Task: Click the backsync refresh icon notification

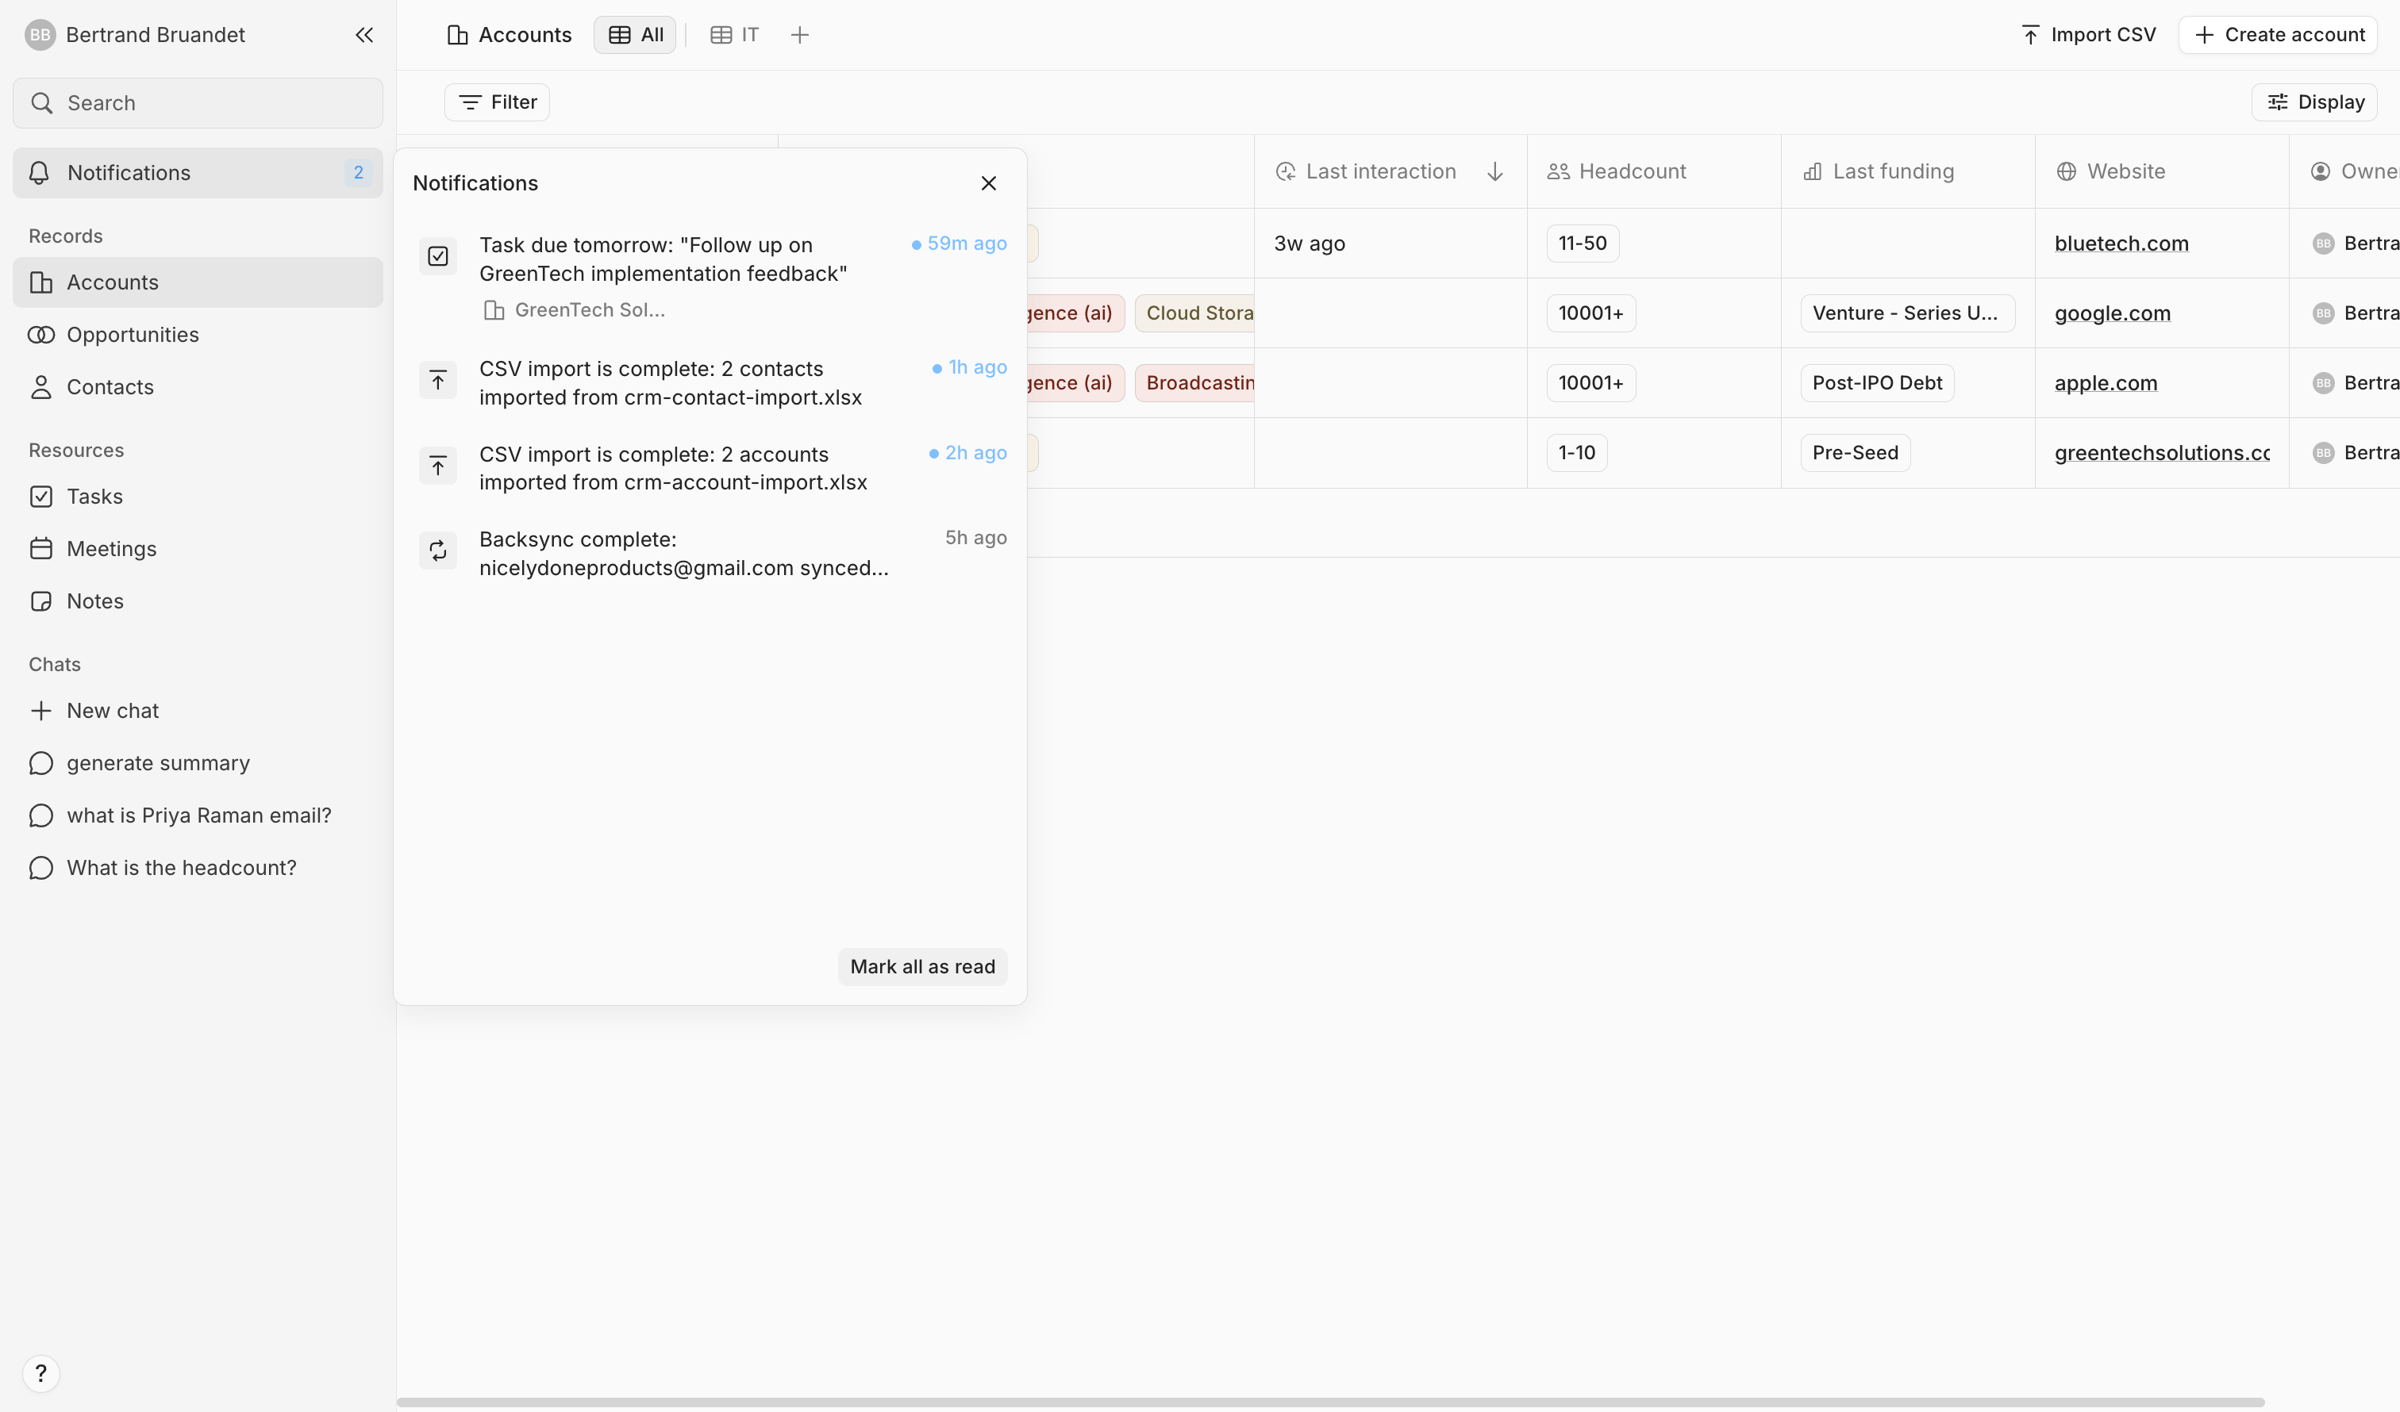Action: pos(438,550)
